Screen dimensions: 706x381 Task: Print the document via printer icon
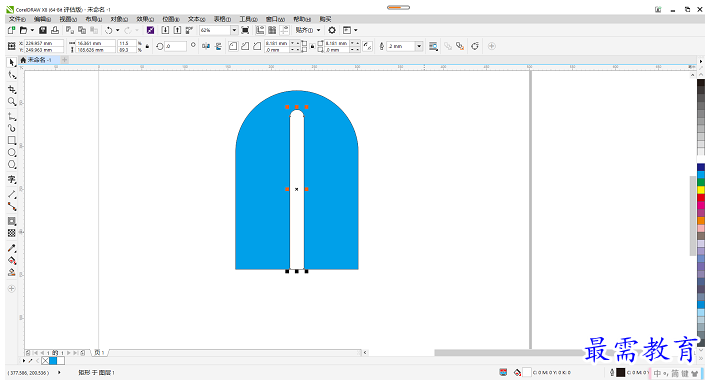pos(55,30)
